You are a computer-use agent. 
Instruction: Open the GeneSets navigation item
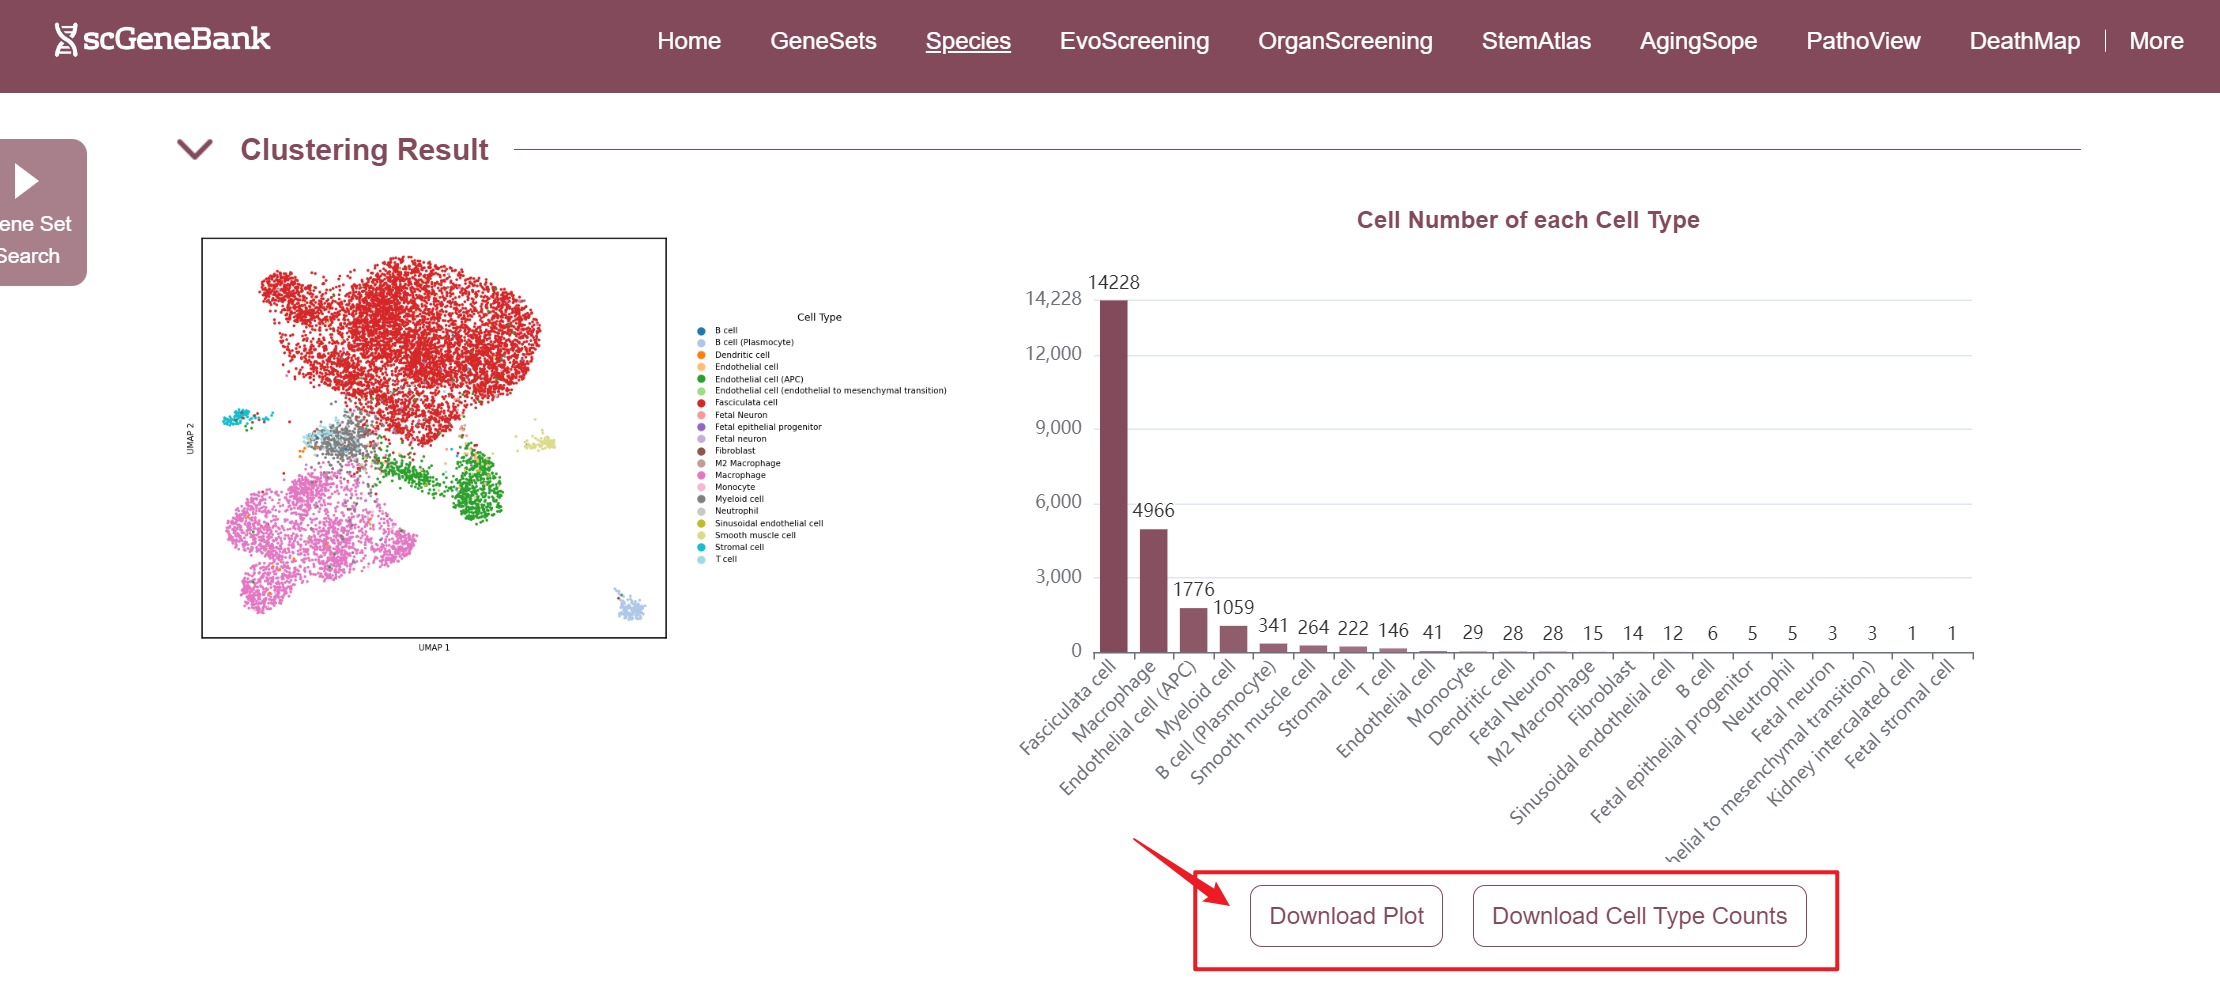[x=822, y=41]
